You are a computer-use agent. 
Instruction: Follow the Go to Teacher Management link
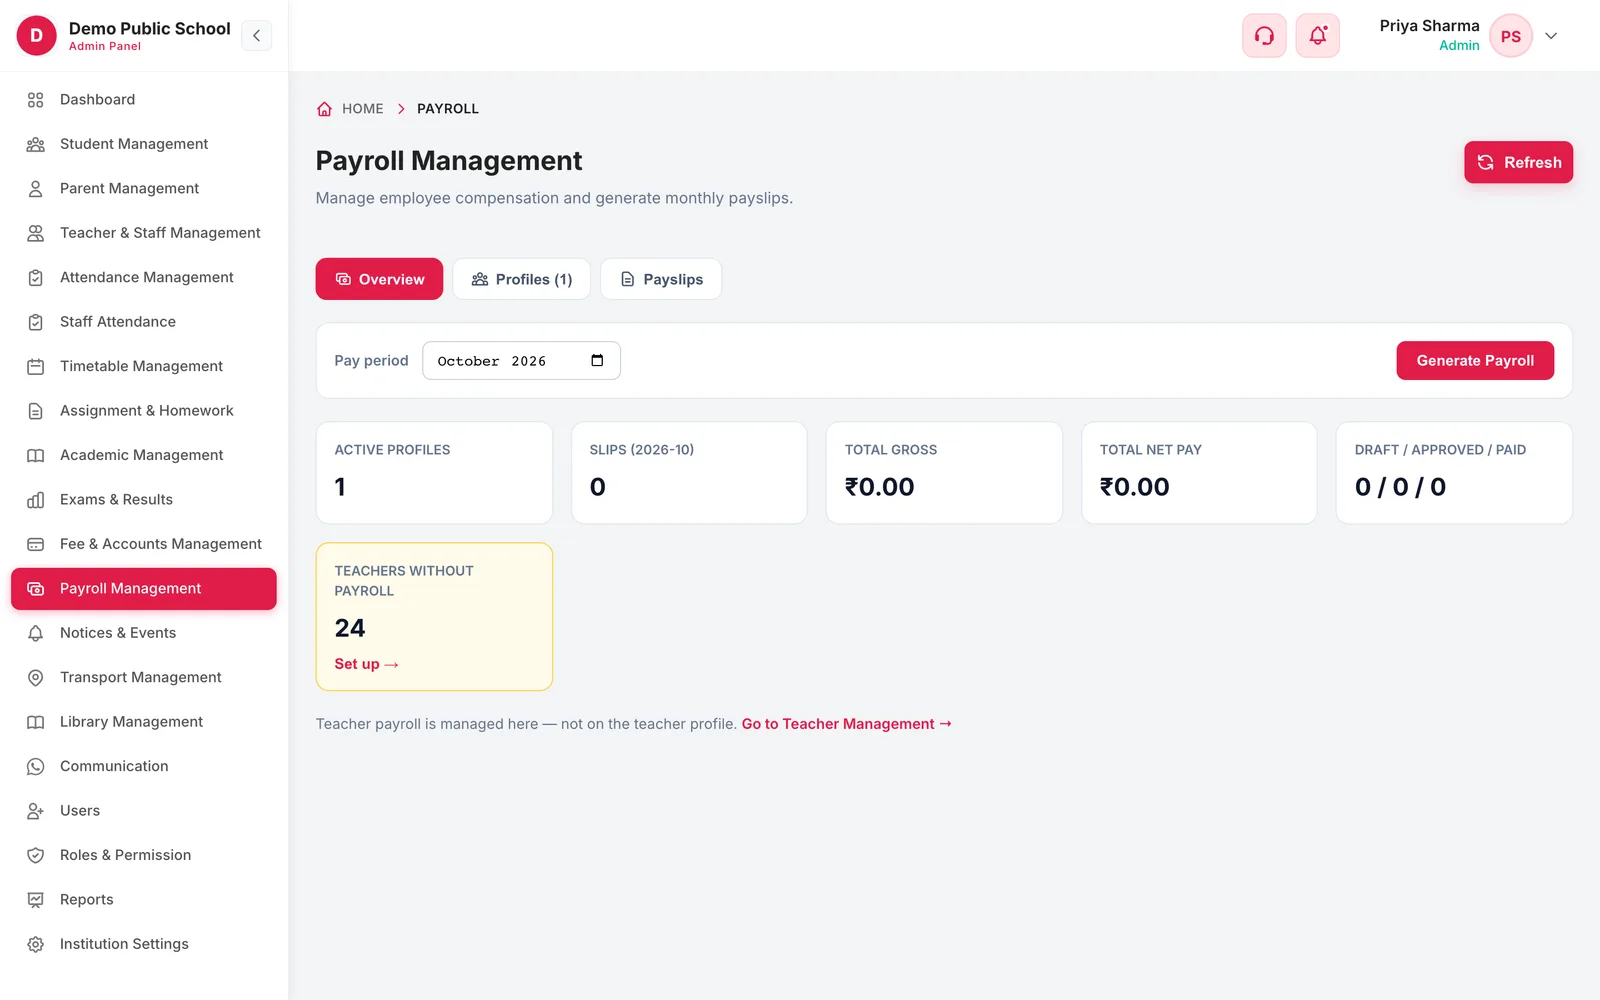(x=846, y=724)
